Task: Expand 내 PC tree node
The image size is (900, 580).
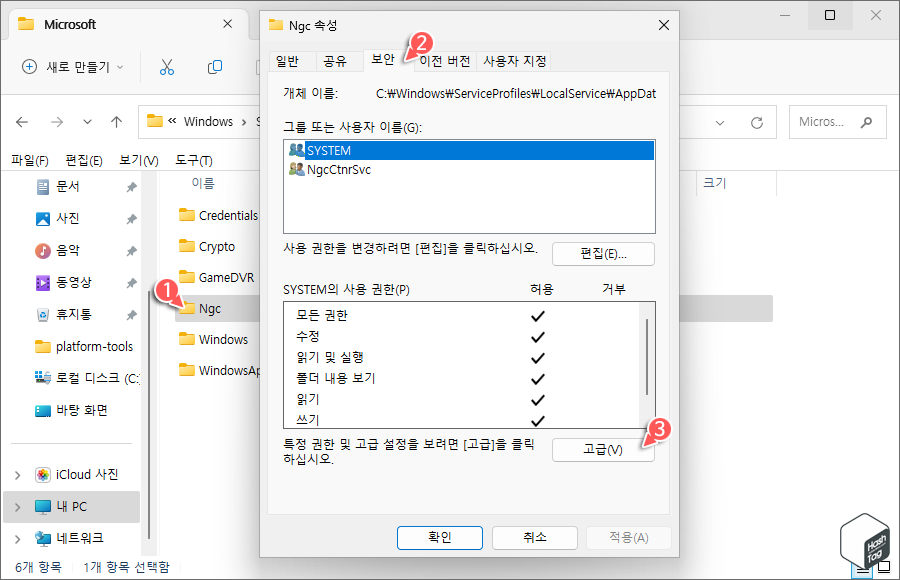Action: click(17, 507)
